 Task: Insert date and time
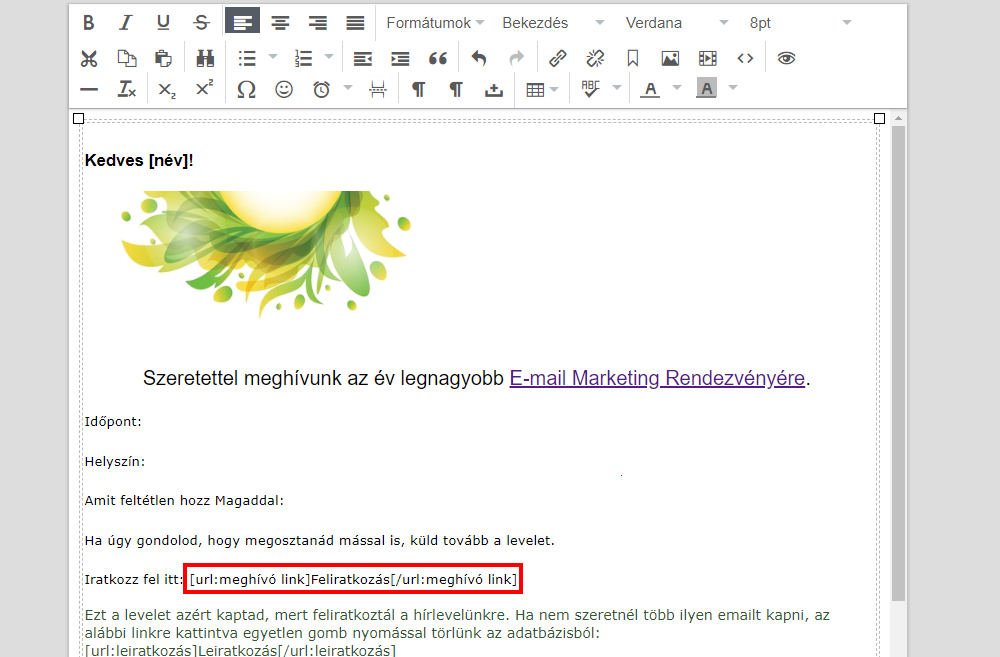pos(321,89)
